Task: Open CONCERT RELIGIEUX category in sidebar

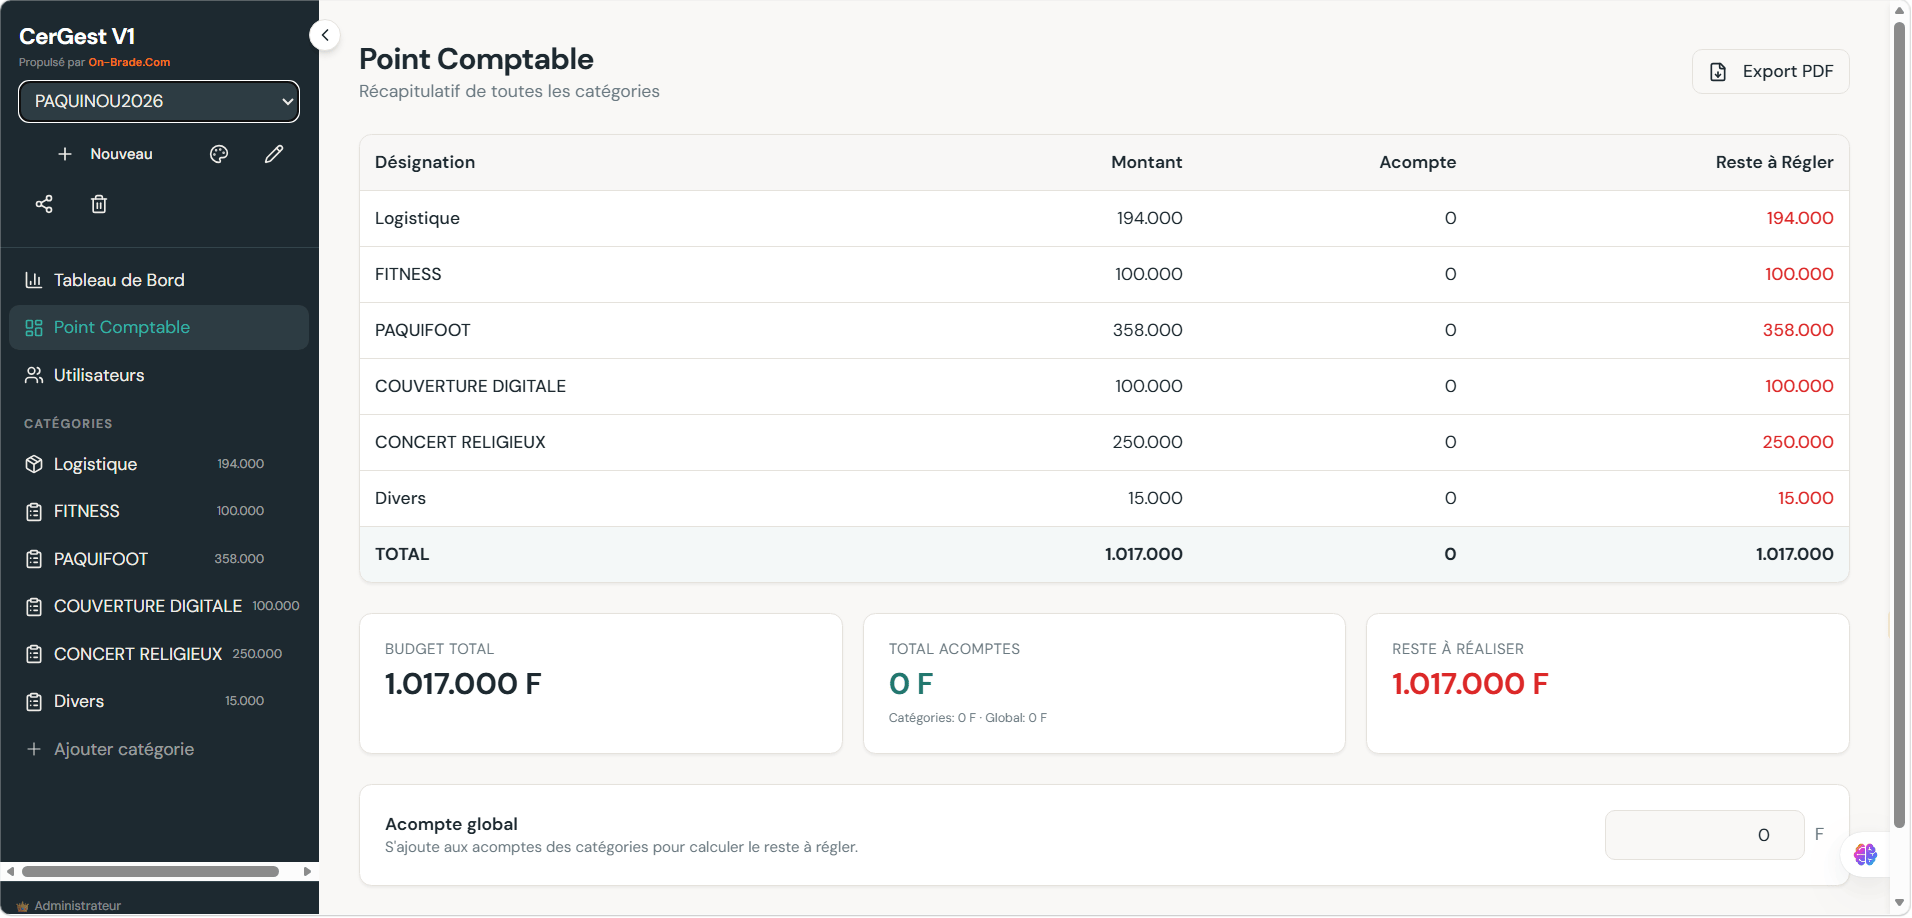Action: point(159,654)
